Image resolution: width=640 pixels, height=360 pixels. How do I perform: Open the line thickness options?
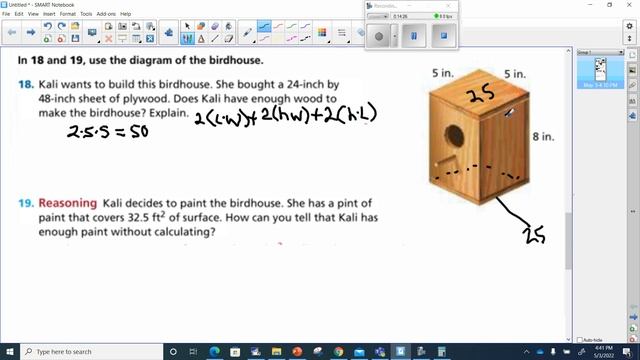(342, 33)
